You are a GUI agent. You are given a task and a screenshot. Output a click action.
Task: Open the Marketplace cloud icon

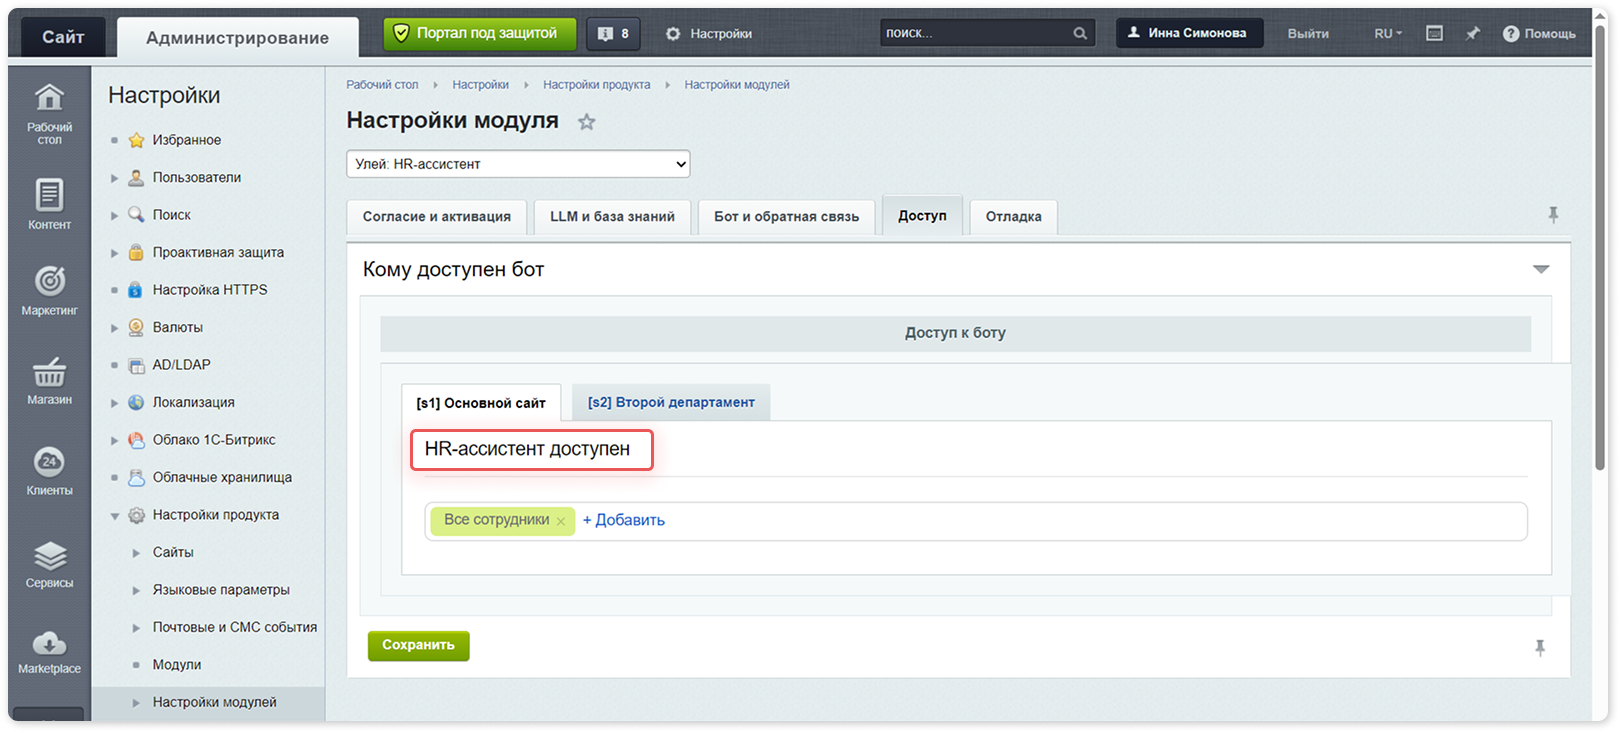pos(49,642)
